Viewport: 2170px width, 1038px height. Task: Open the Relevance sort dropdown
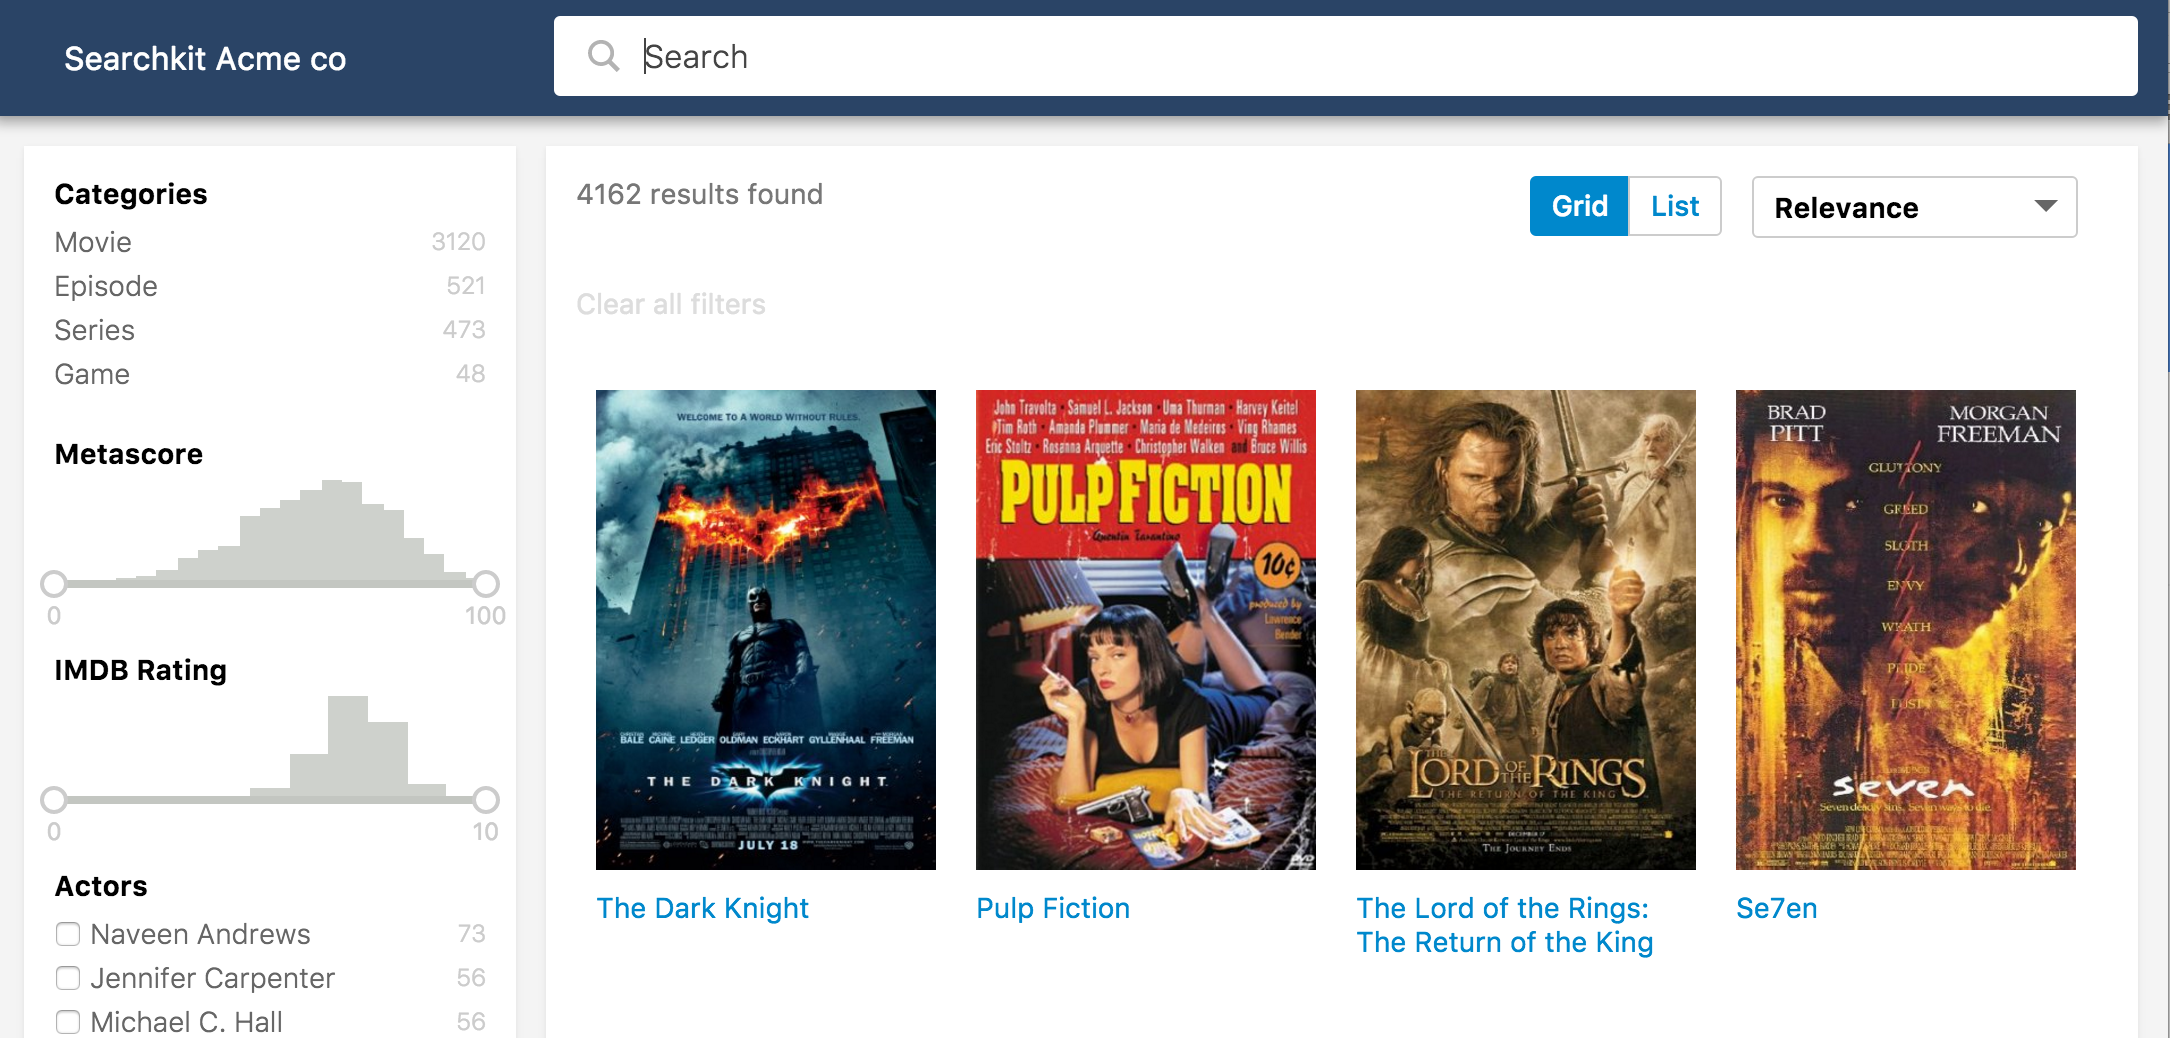(1914, 207)
